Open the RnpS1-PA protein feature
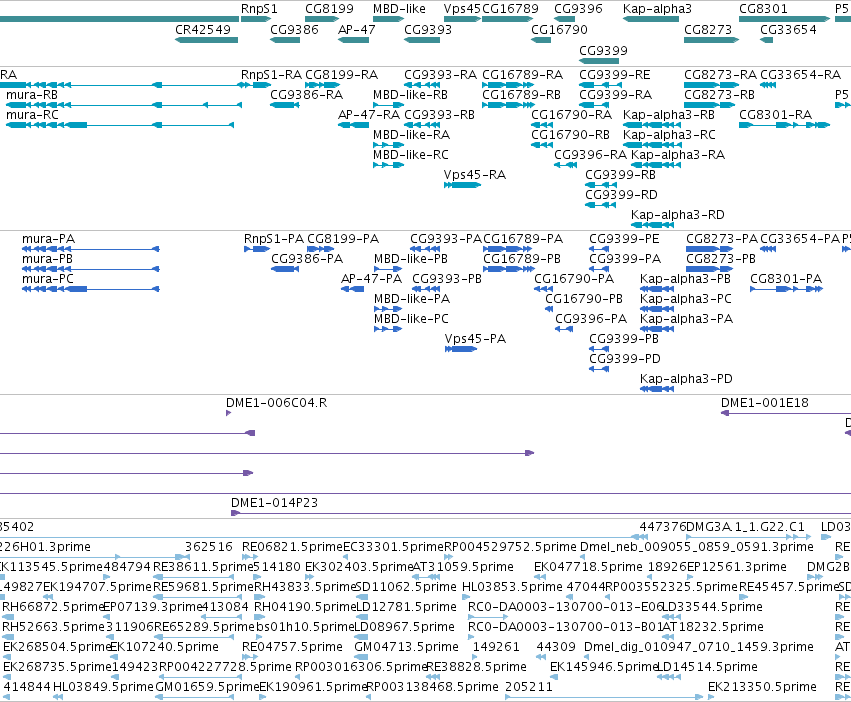 (x=257, y=249)
